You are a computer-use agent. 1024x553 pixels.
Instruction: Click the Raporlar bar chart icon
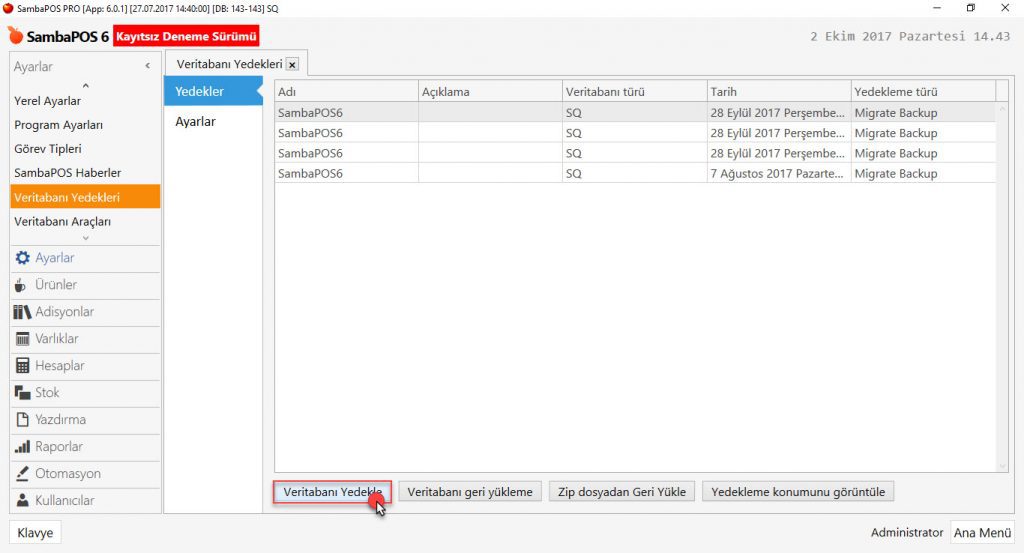click(22, 447)
